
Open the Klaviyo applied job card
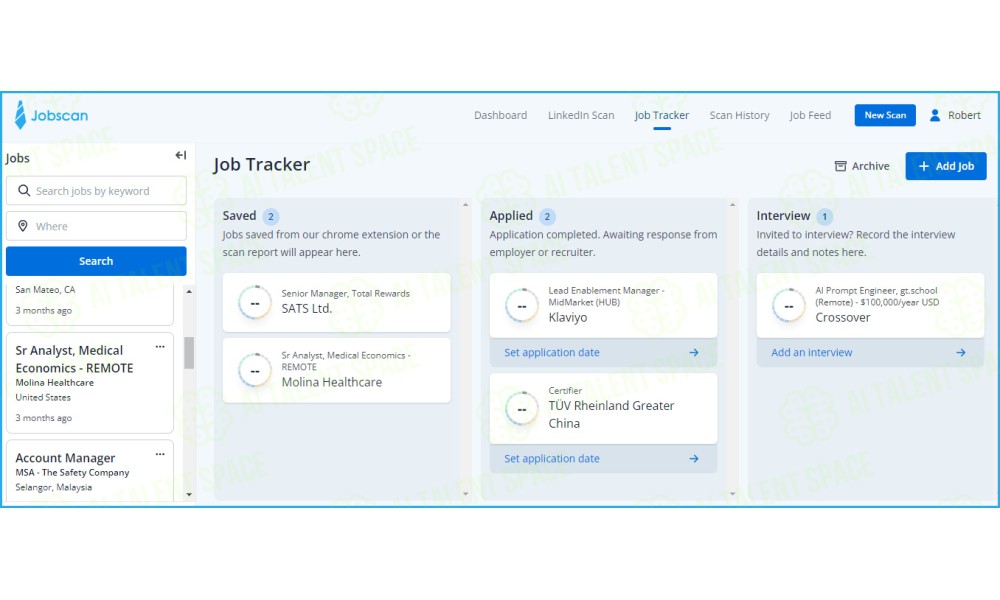tap(603, 305)
